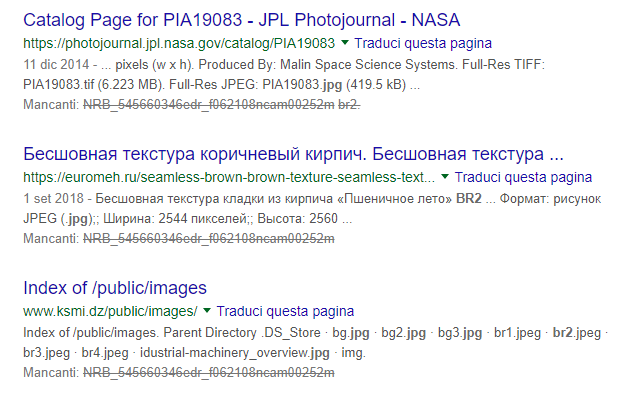Click Traduci questa pagina for the NASA result
Screen dimensions: 620x404
[423, 43]
